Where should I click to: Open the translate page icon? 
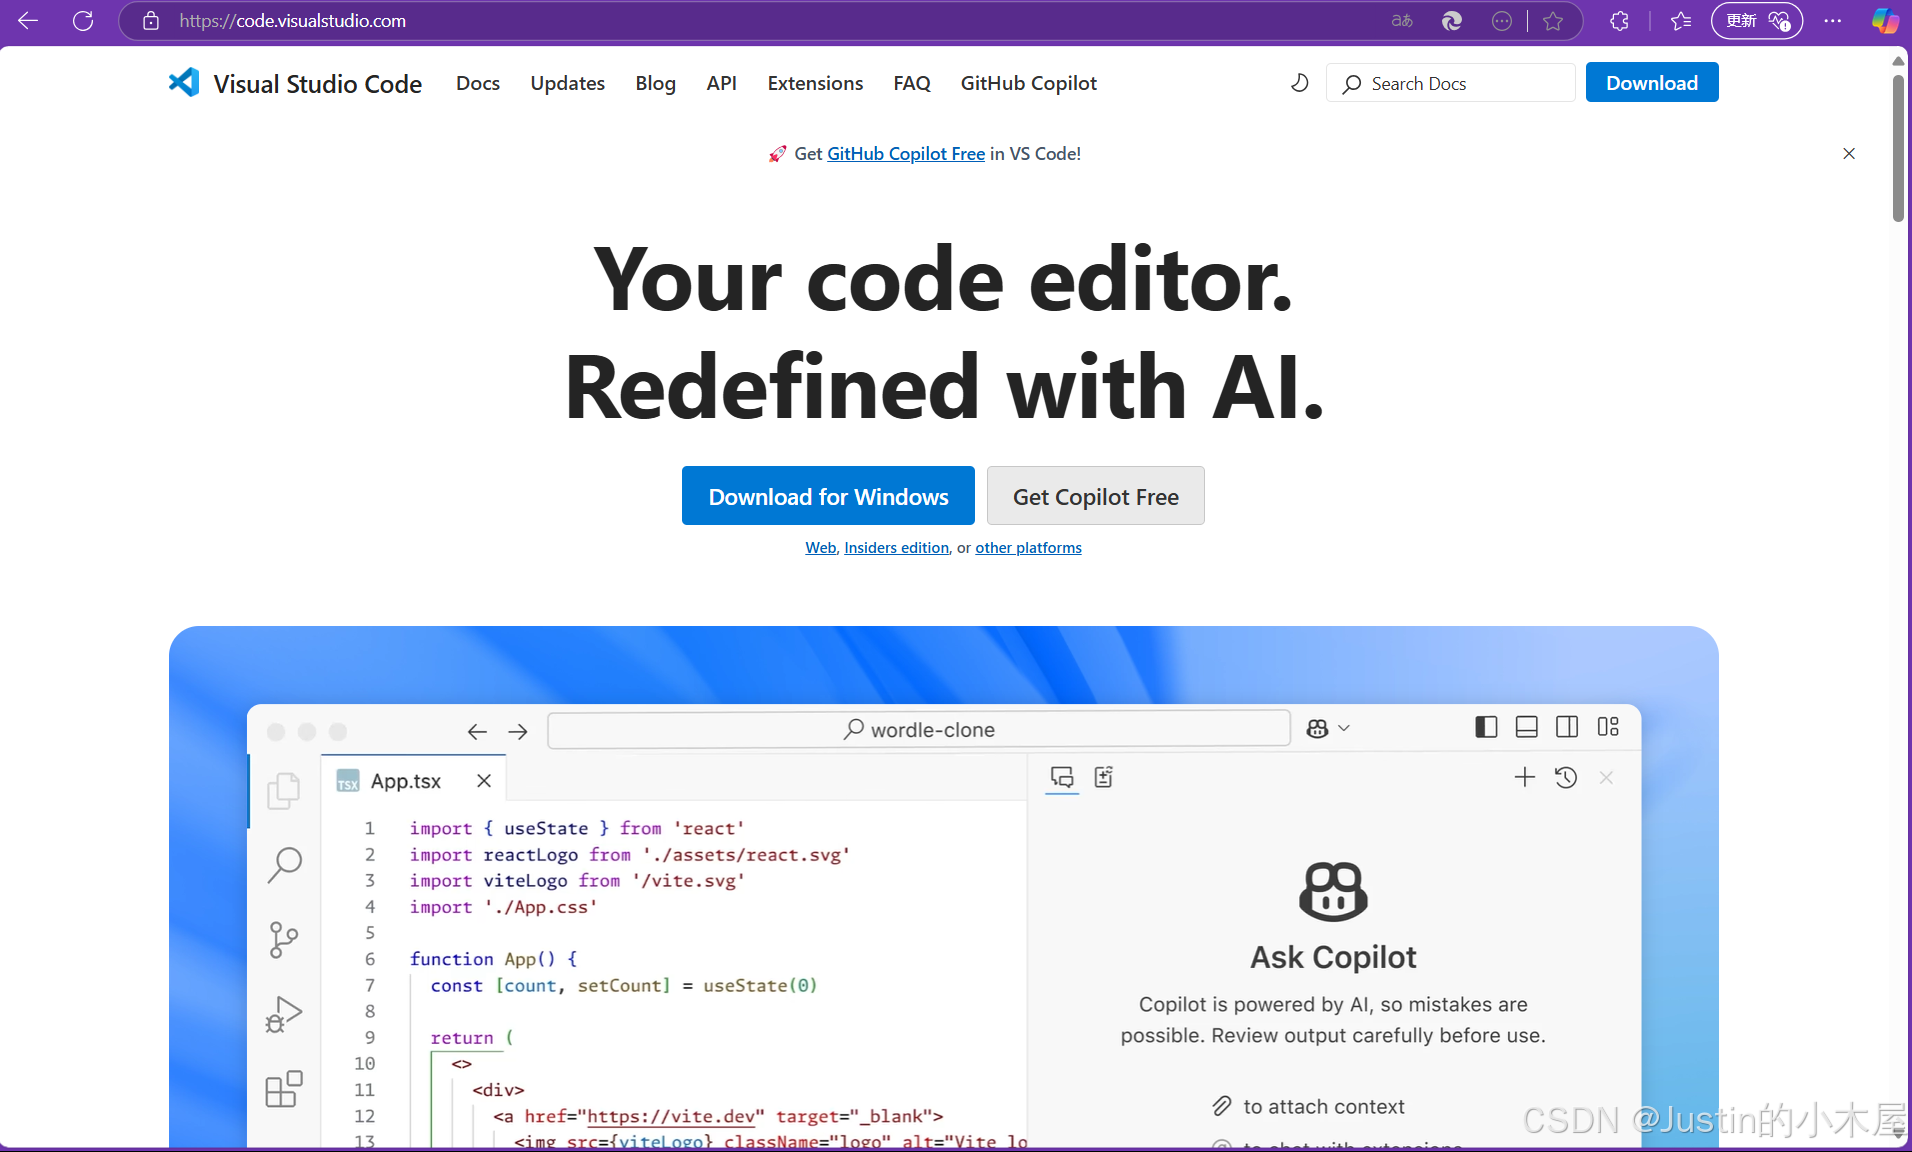(x=1401, y=20)
